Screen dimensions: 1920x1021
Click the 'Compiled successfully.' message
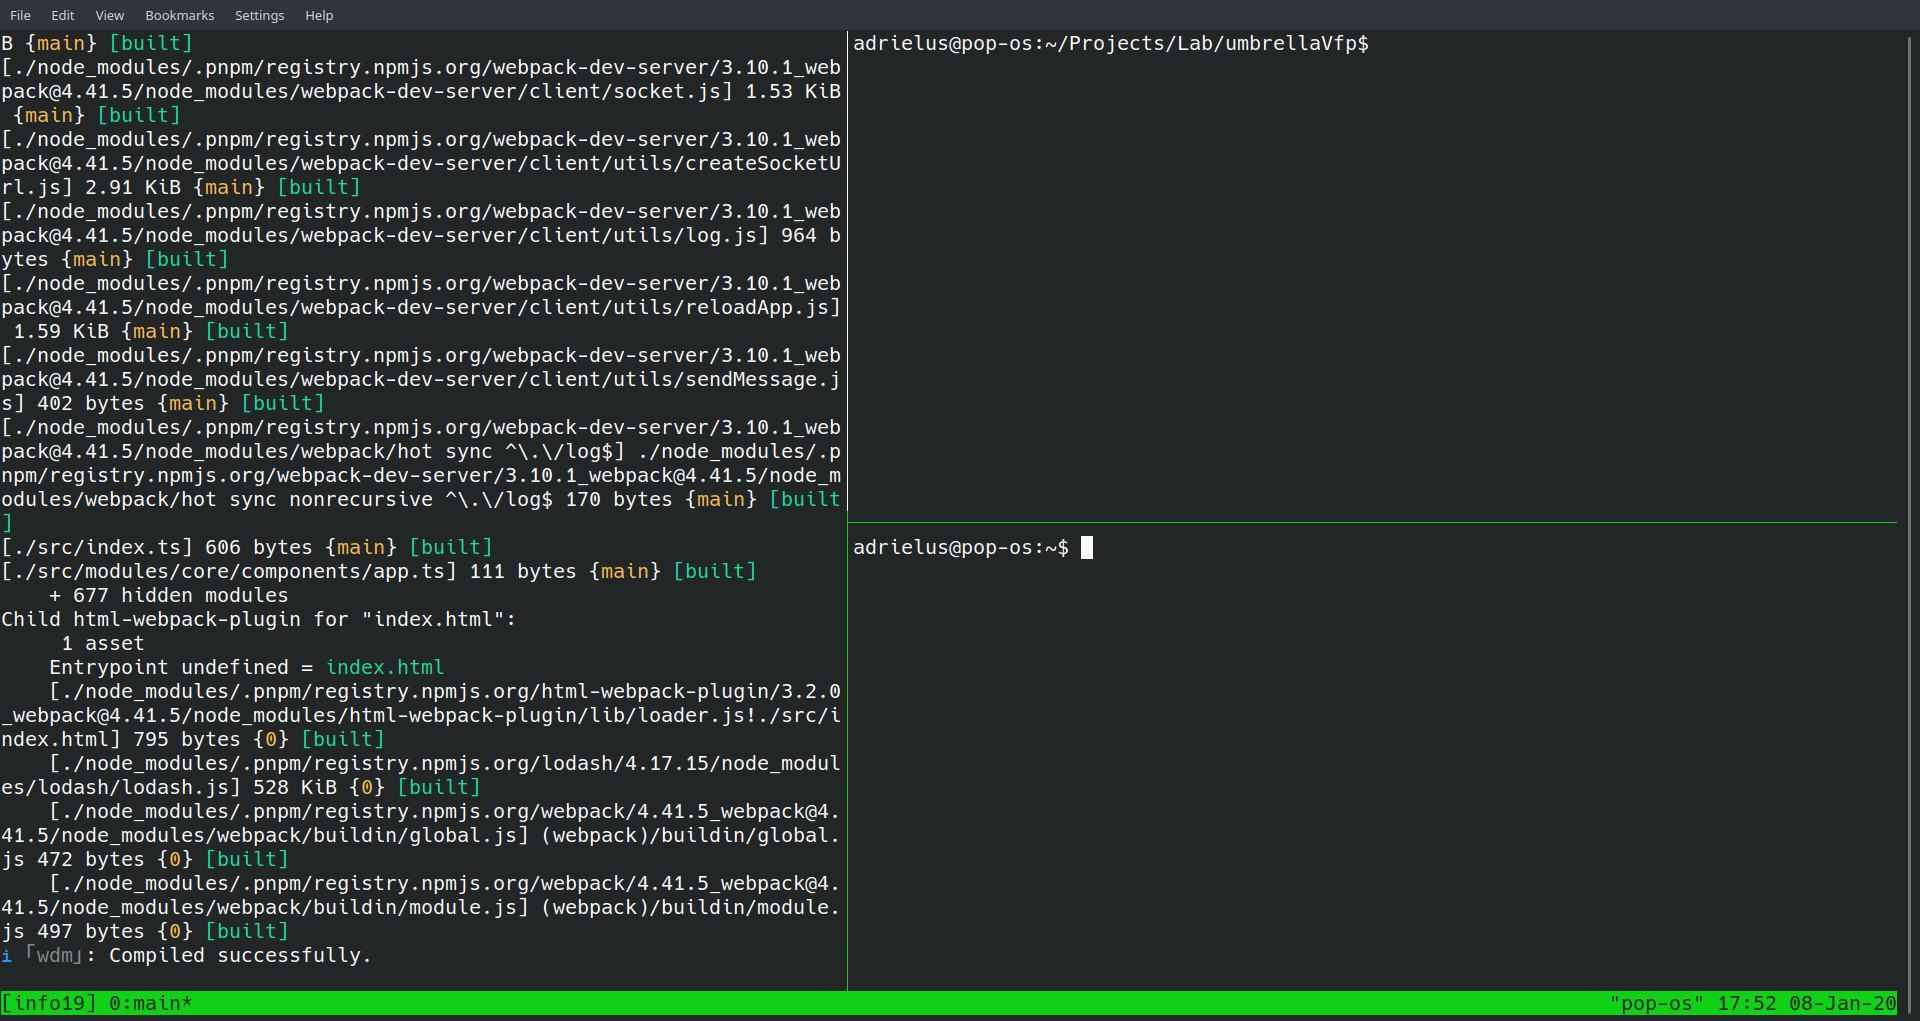click(240, 955)
